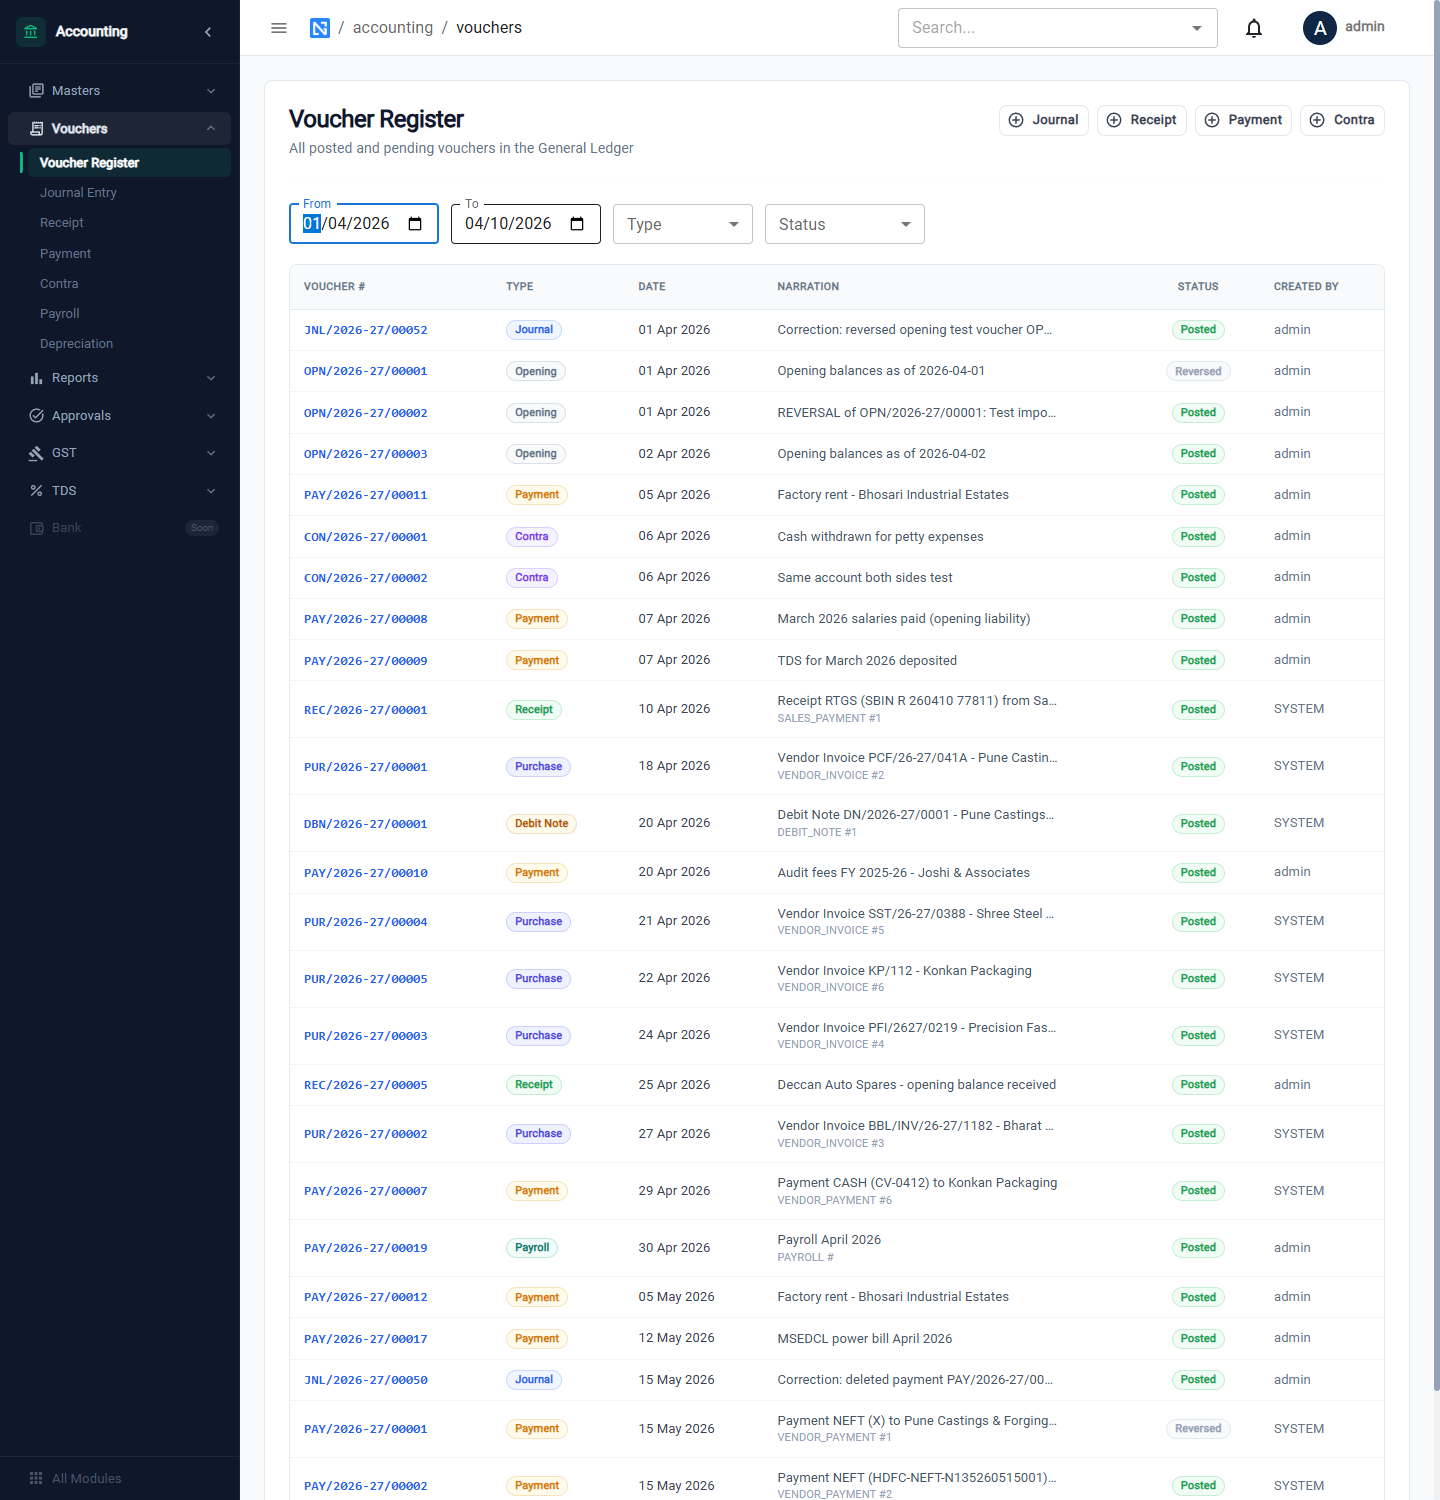Click the GST gavel icon
Screen dimensions: 1440x1500
(x=37, y=453)
